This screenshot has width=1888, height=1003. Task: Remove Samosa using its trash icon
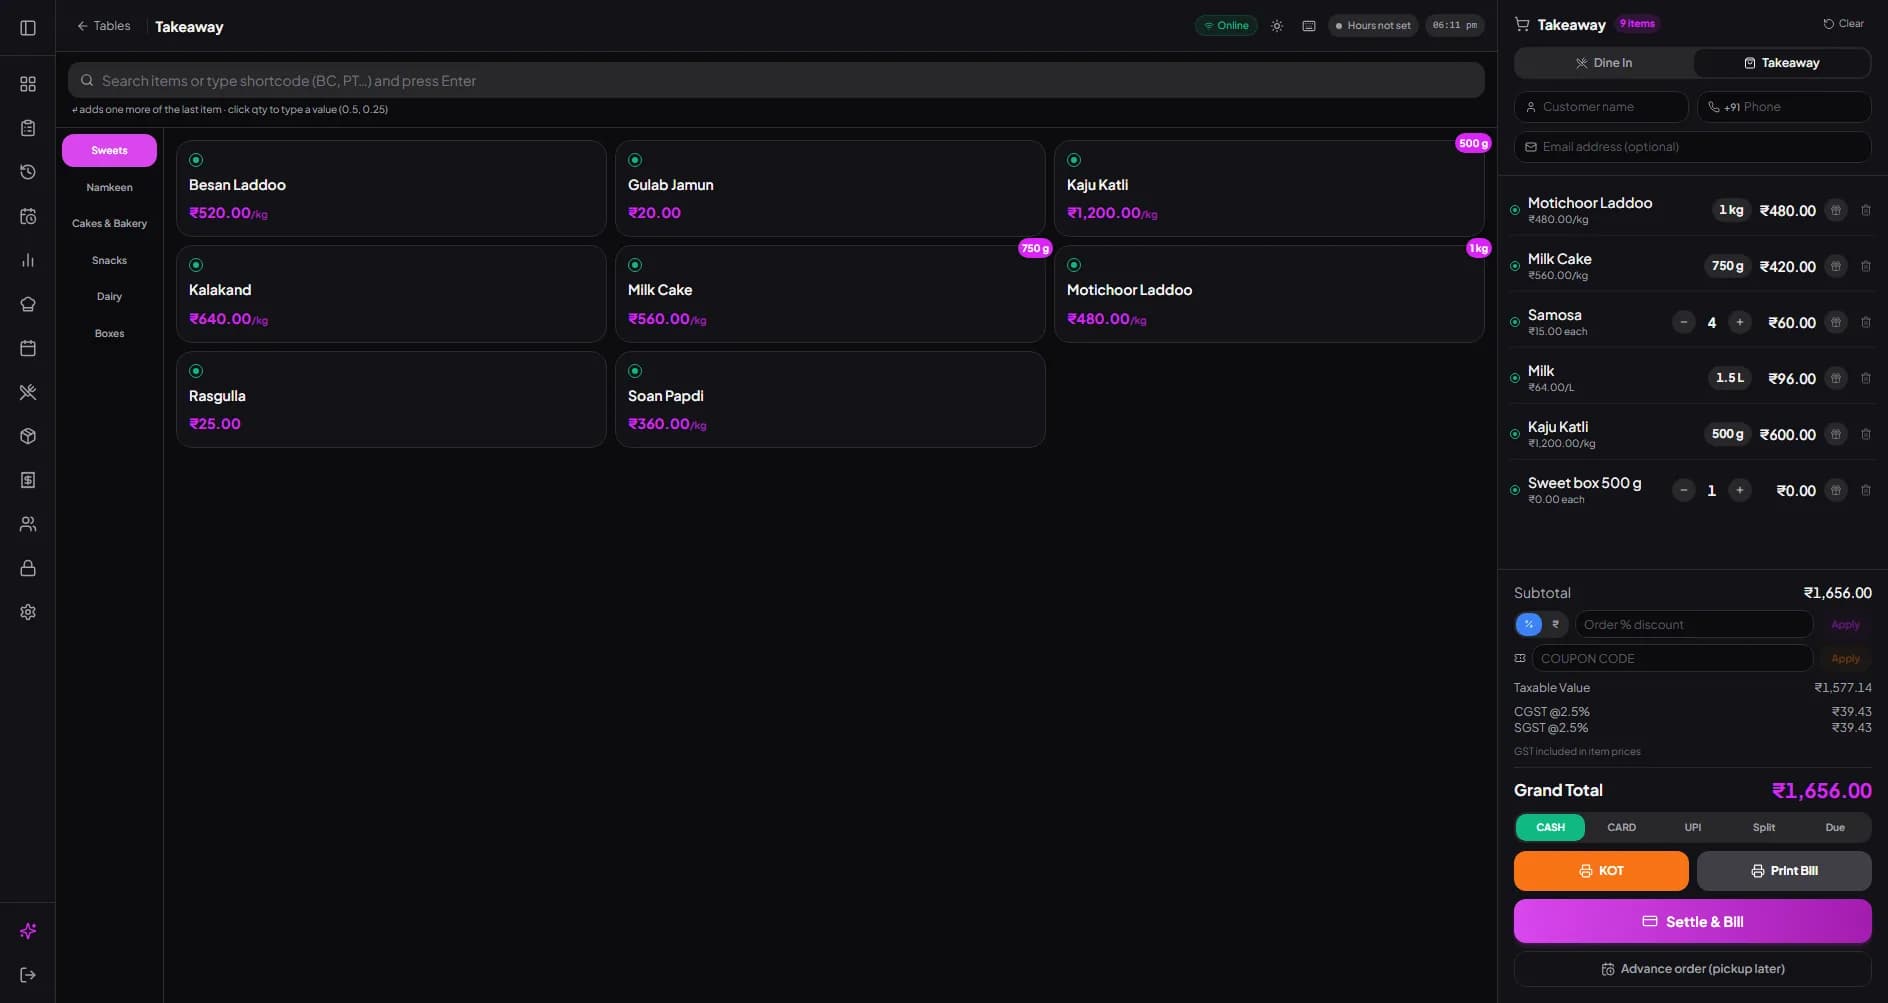[x=1866, y=322]
